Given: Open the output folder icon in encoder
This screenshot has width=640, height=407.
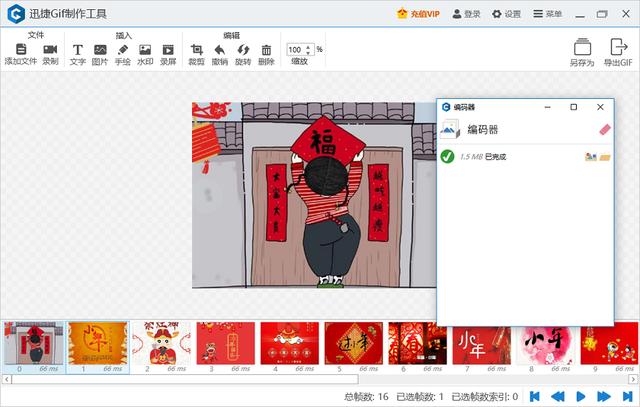Looking at the screenshot, I should [x=605, y=157].
